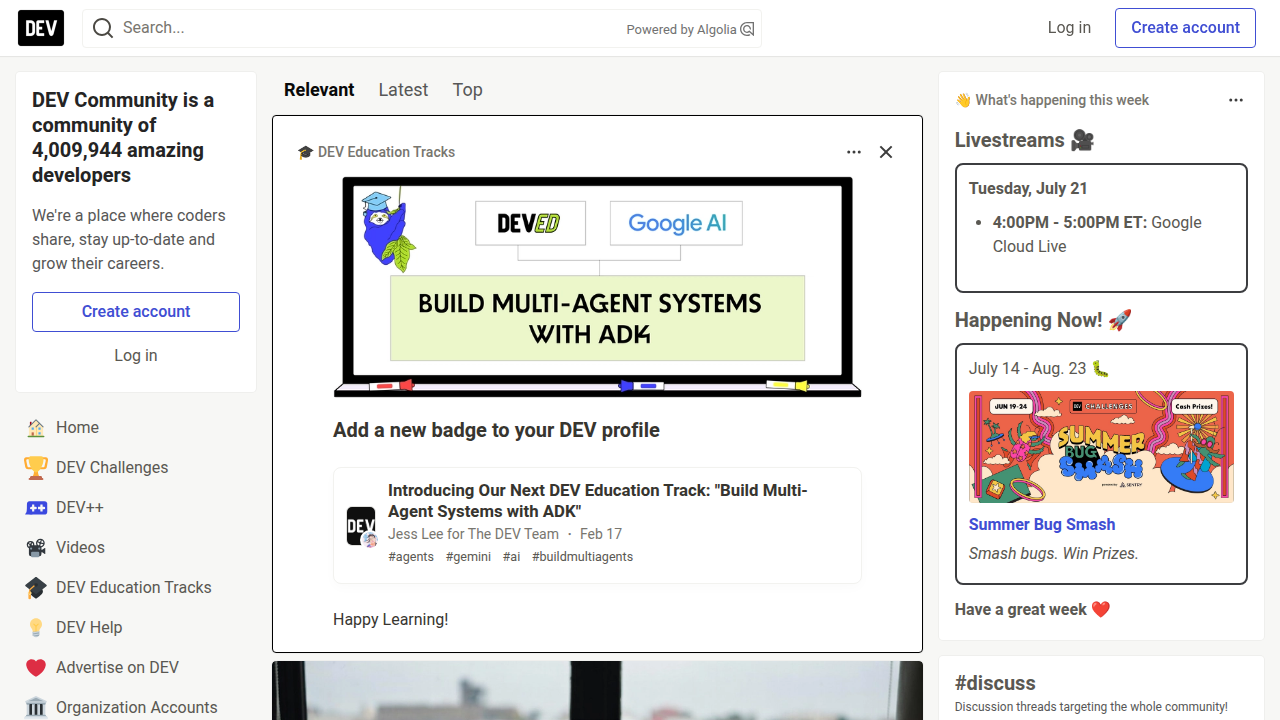The height and width of the screenshot is (720, 1280).
Task: Click the Feb 17 post date
Action: point(601,534)
